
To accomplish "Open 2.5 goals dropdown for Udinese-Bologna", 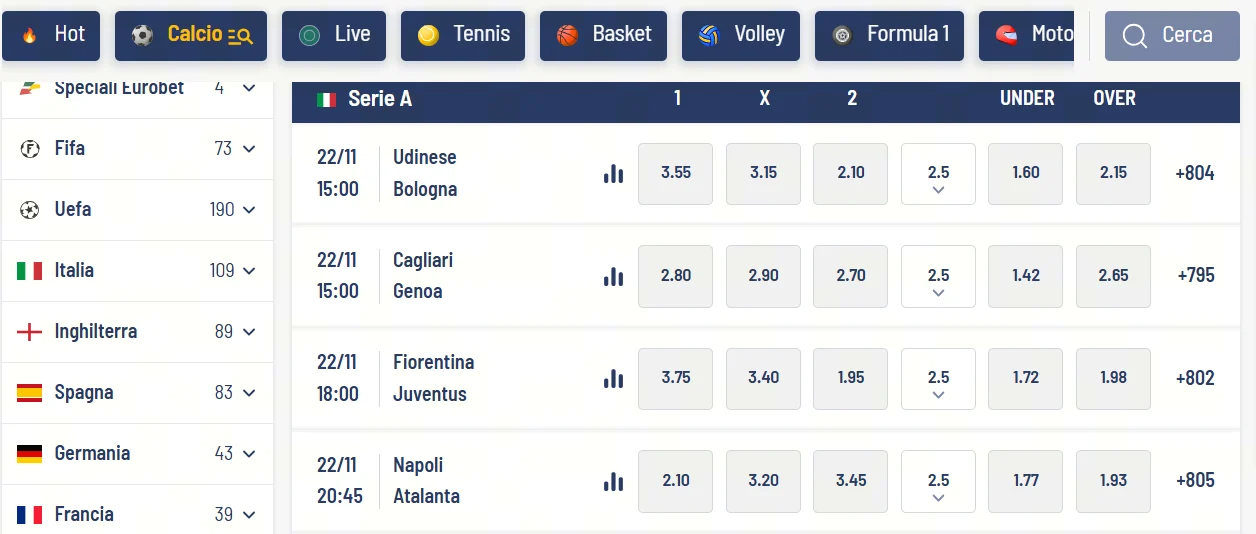I will click(938, 175).
